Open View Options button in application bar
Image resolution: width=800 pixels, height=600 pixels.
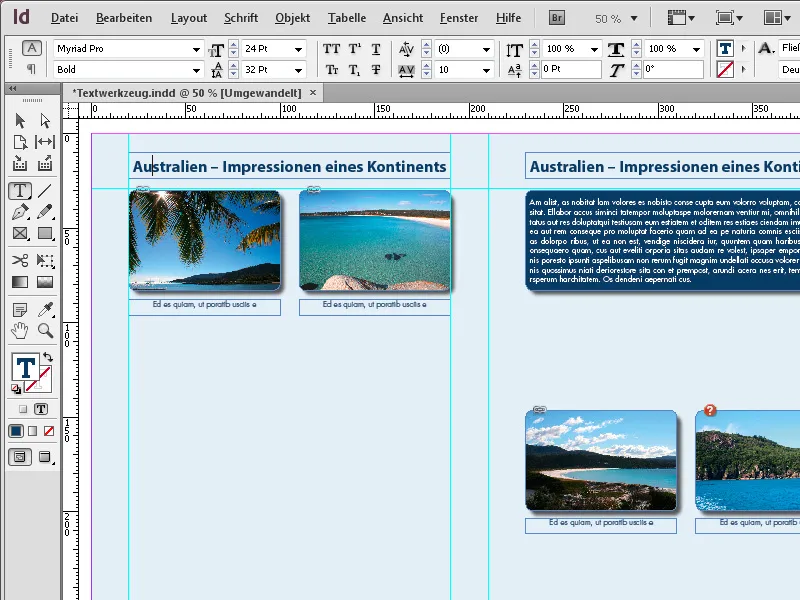click(x=681, y=18)
